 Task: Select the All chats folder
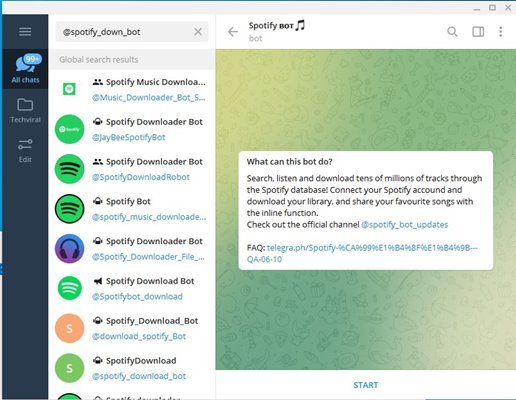pos(25,69)
